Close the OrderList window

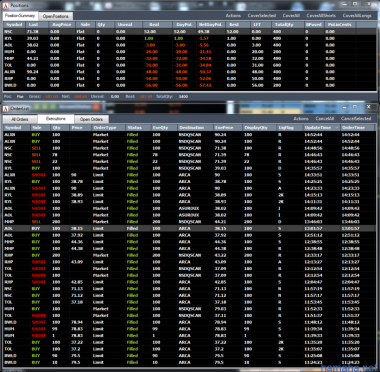(x=368, y=107)
